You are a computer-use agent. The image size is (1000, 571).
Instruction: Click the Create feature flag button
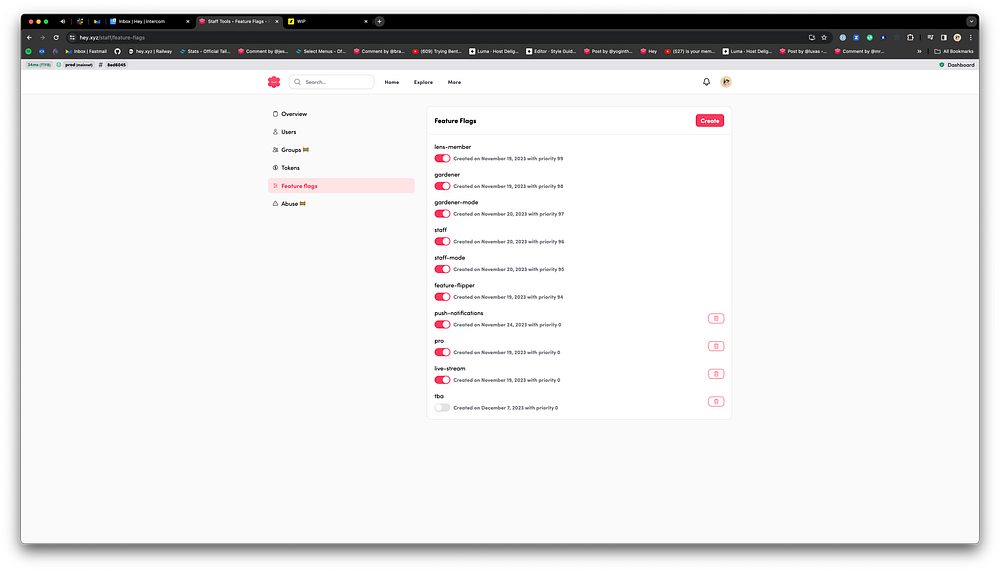(x=709, y=121)
